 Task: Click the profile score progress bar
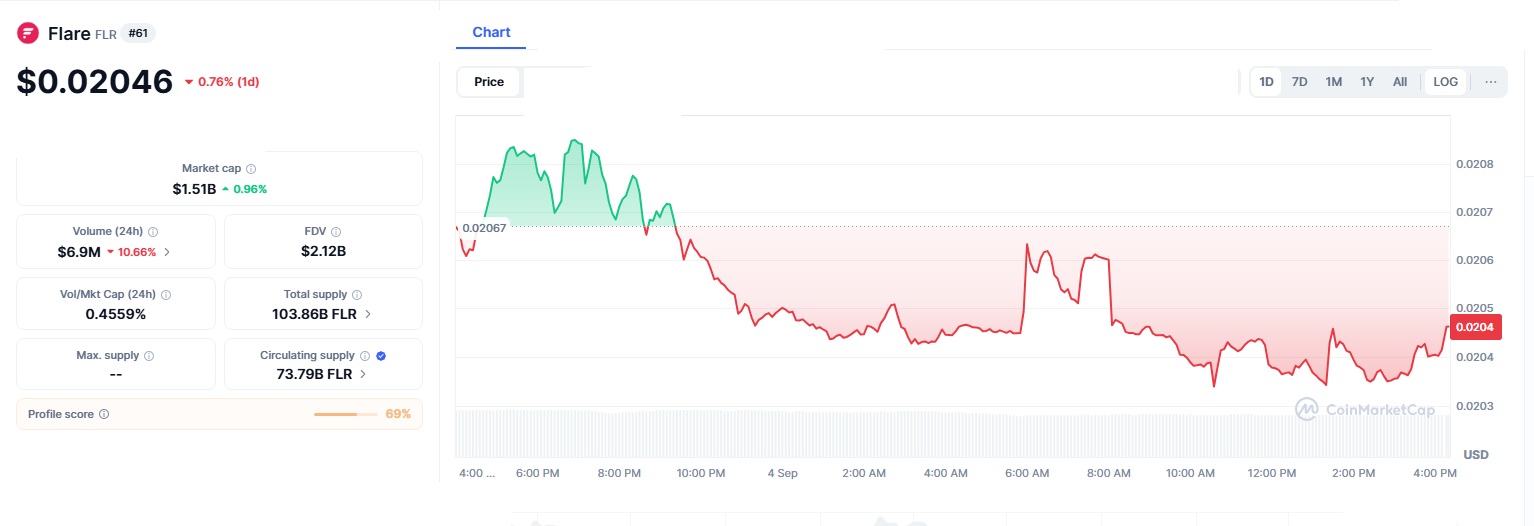(346, 414)
